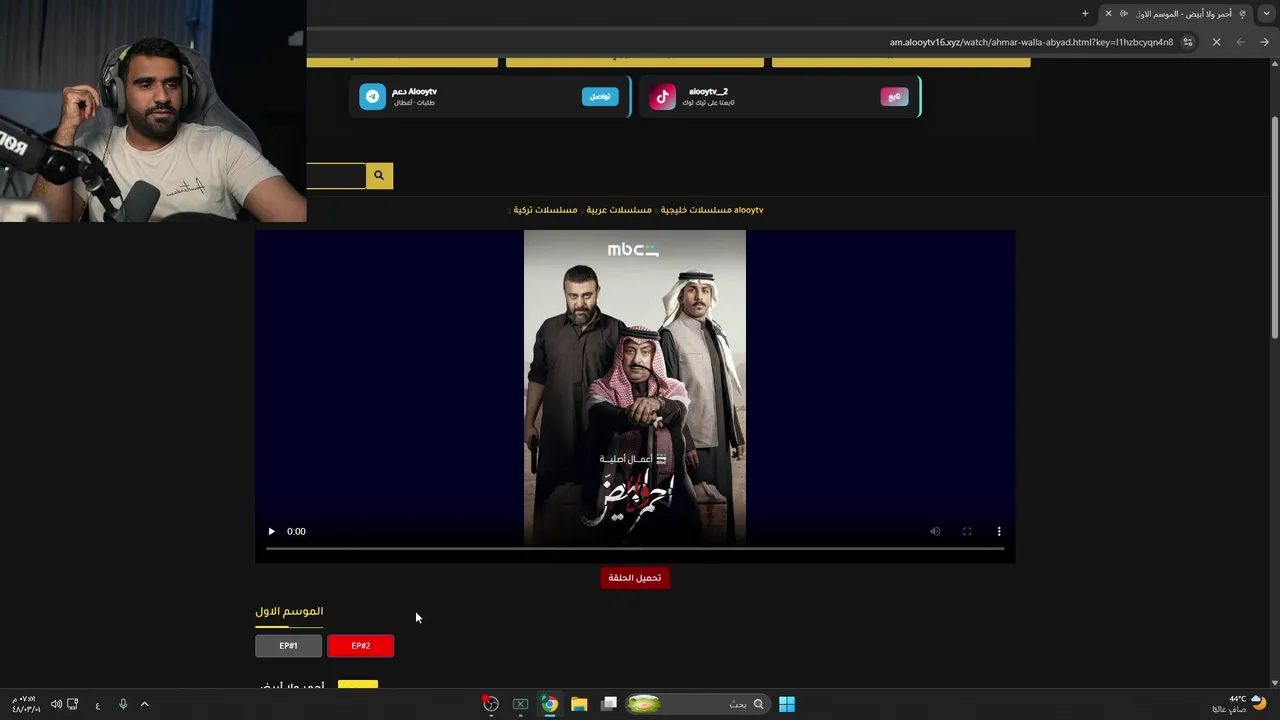Open the network icon in system tray
The width and height of the screenshot is (1280, 720).
coord(73,704)
